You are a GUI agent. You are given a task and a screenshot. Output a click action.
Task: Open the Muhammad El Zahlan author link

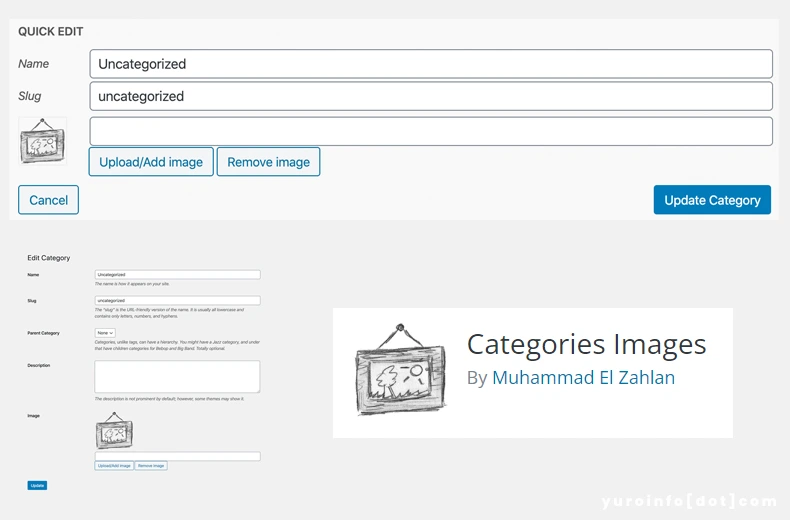click(x=583, y=377)
